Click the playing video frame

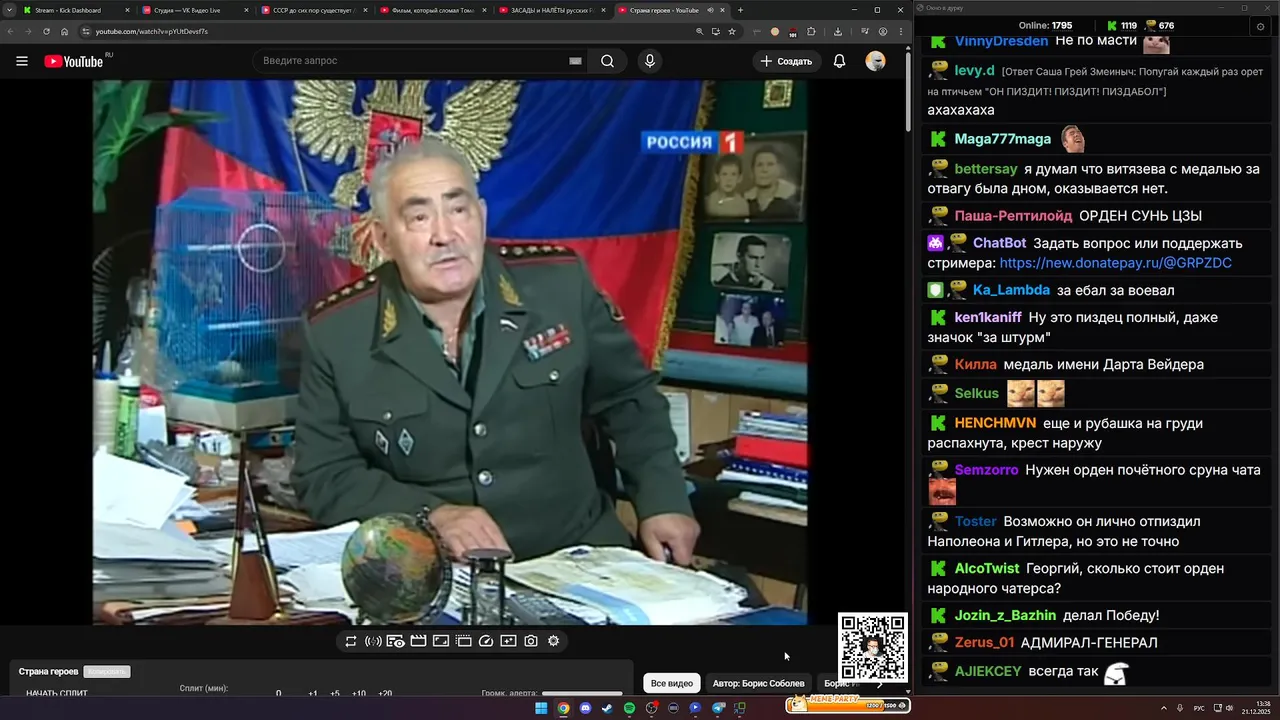coord(450,352)
